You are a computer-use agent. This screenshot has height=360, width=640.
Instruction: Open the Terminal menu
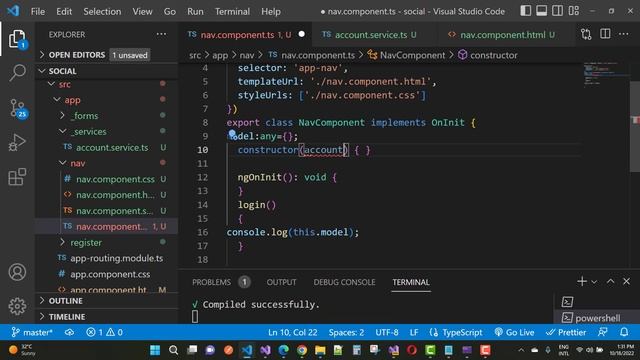point(232,11)
